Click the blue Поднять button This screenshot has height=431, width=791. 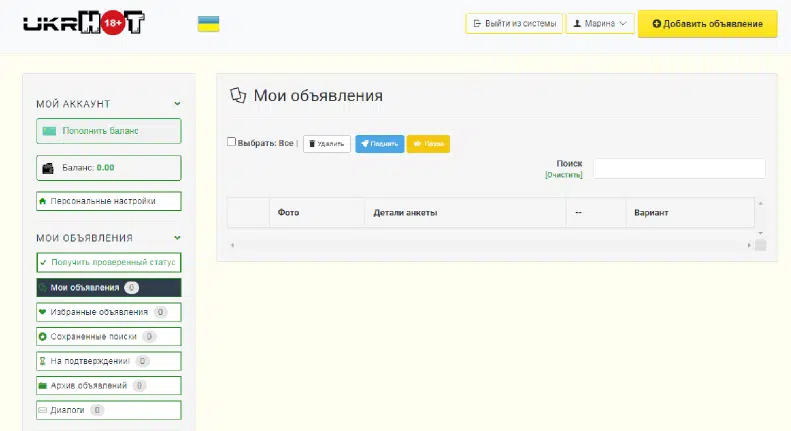coord(379,144)
